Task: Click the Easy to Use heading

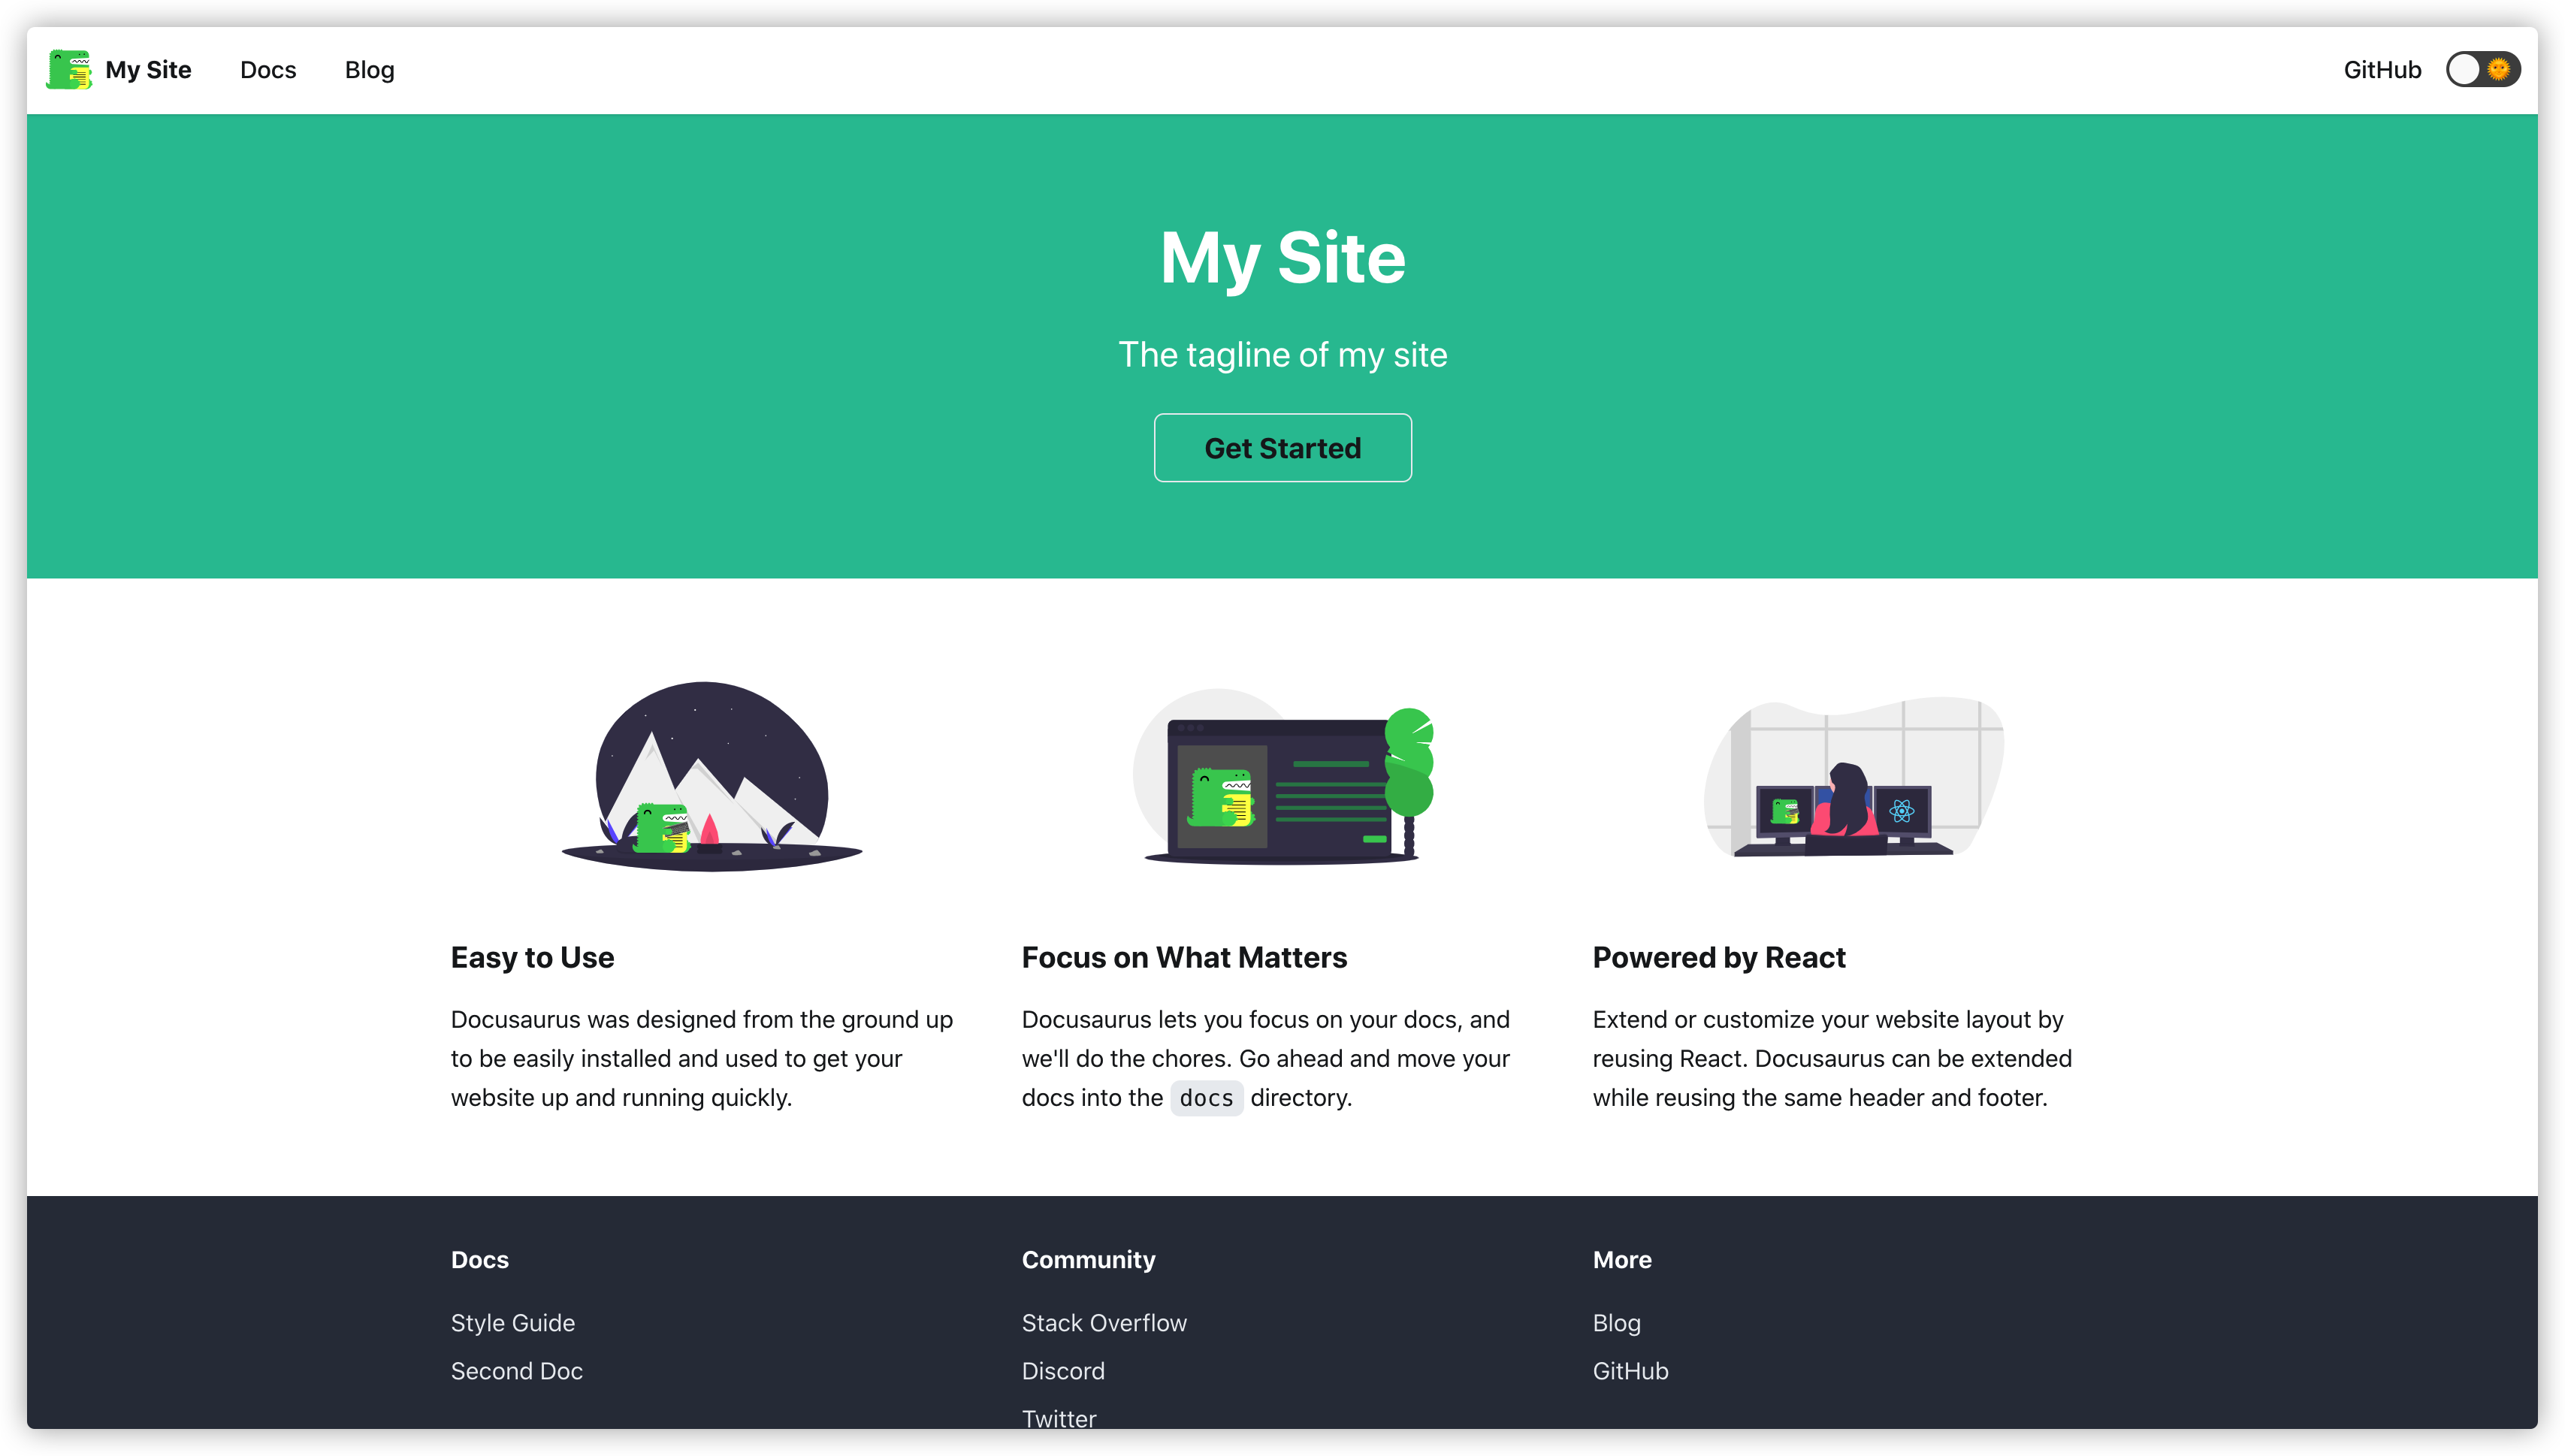Action: [532, 957]
